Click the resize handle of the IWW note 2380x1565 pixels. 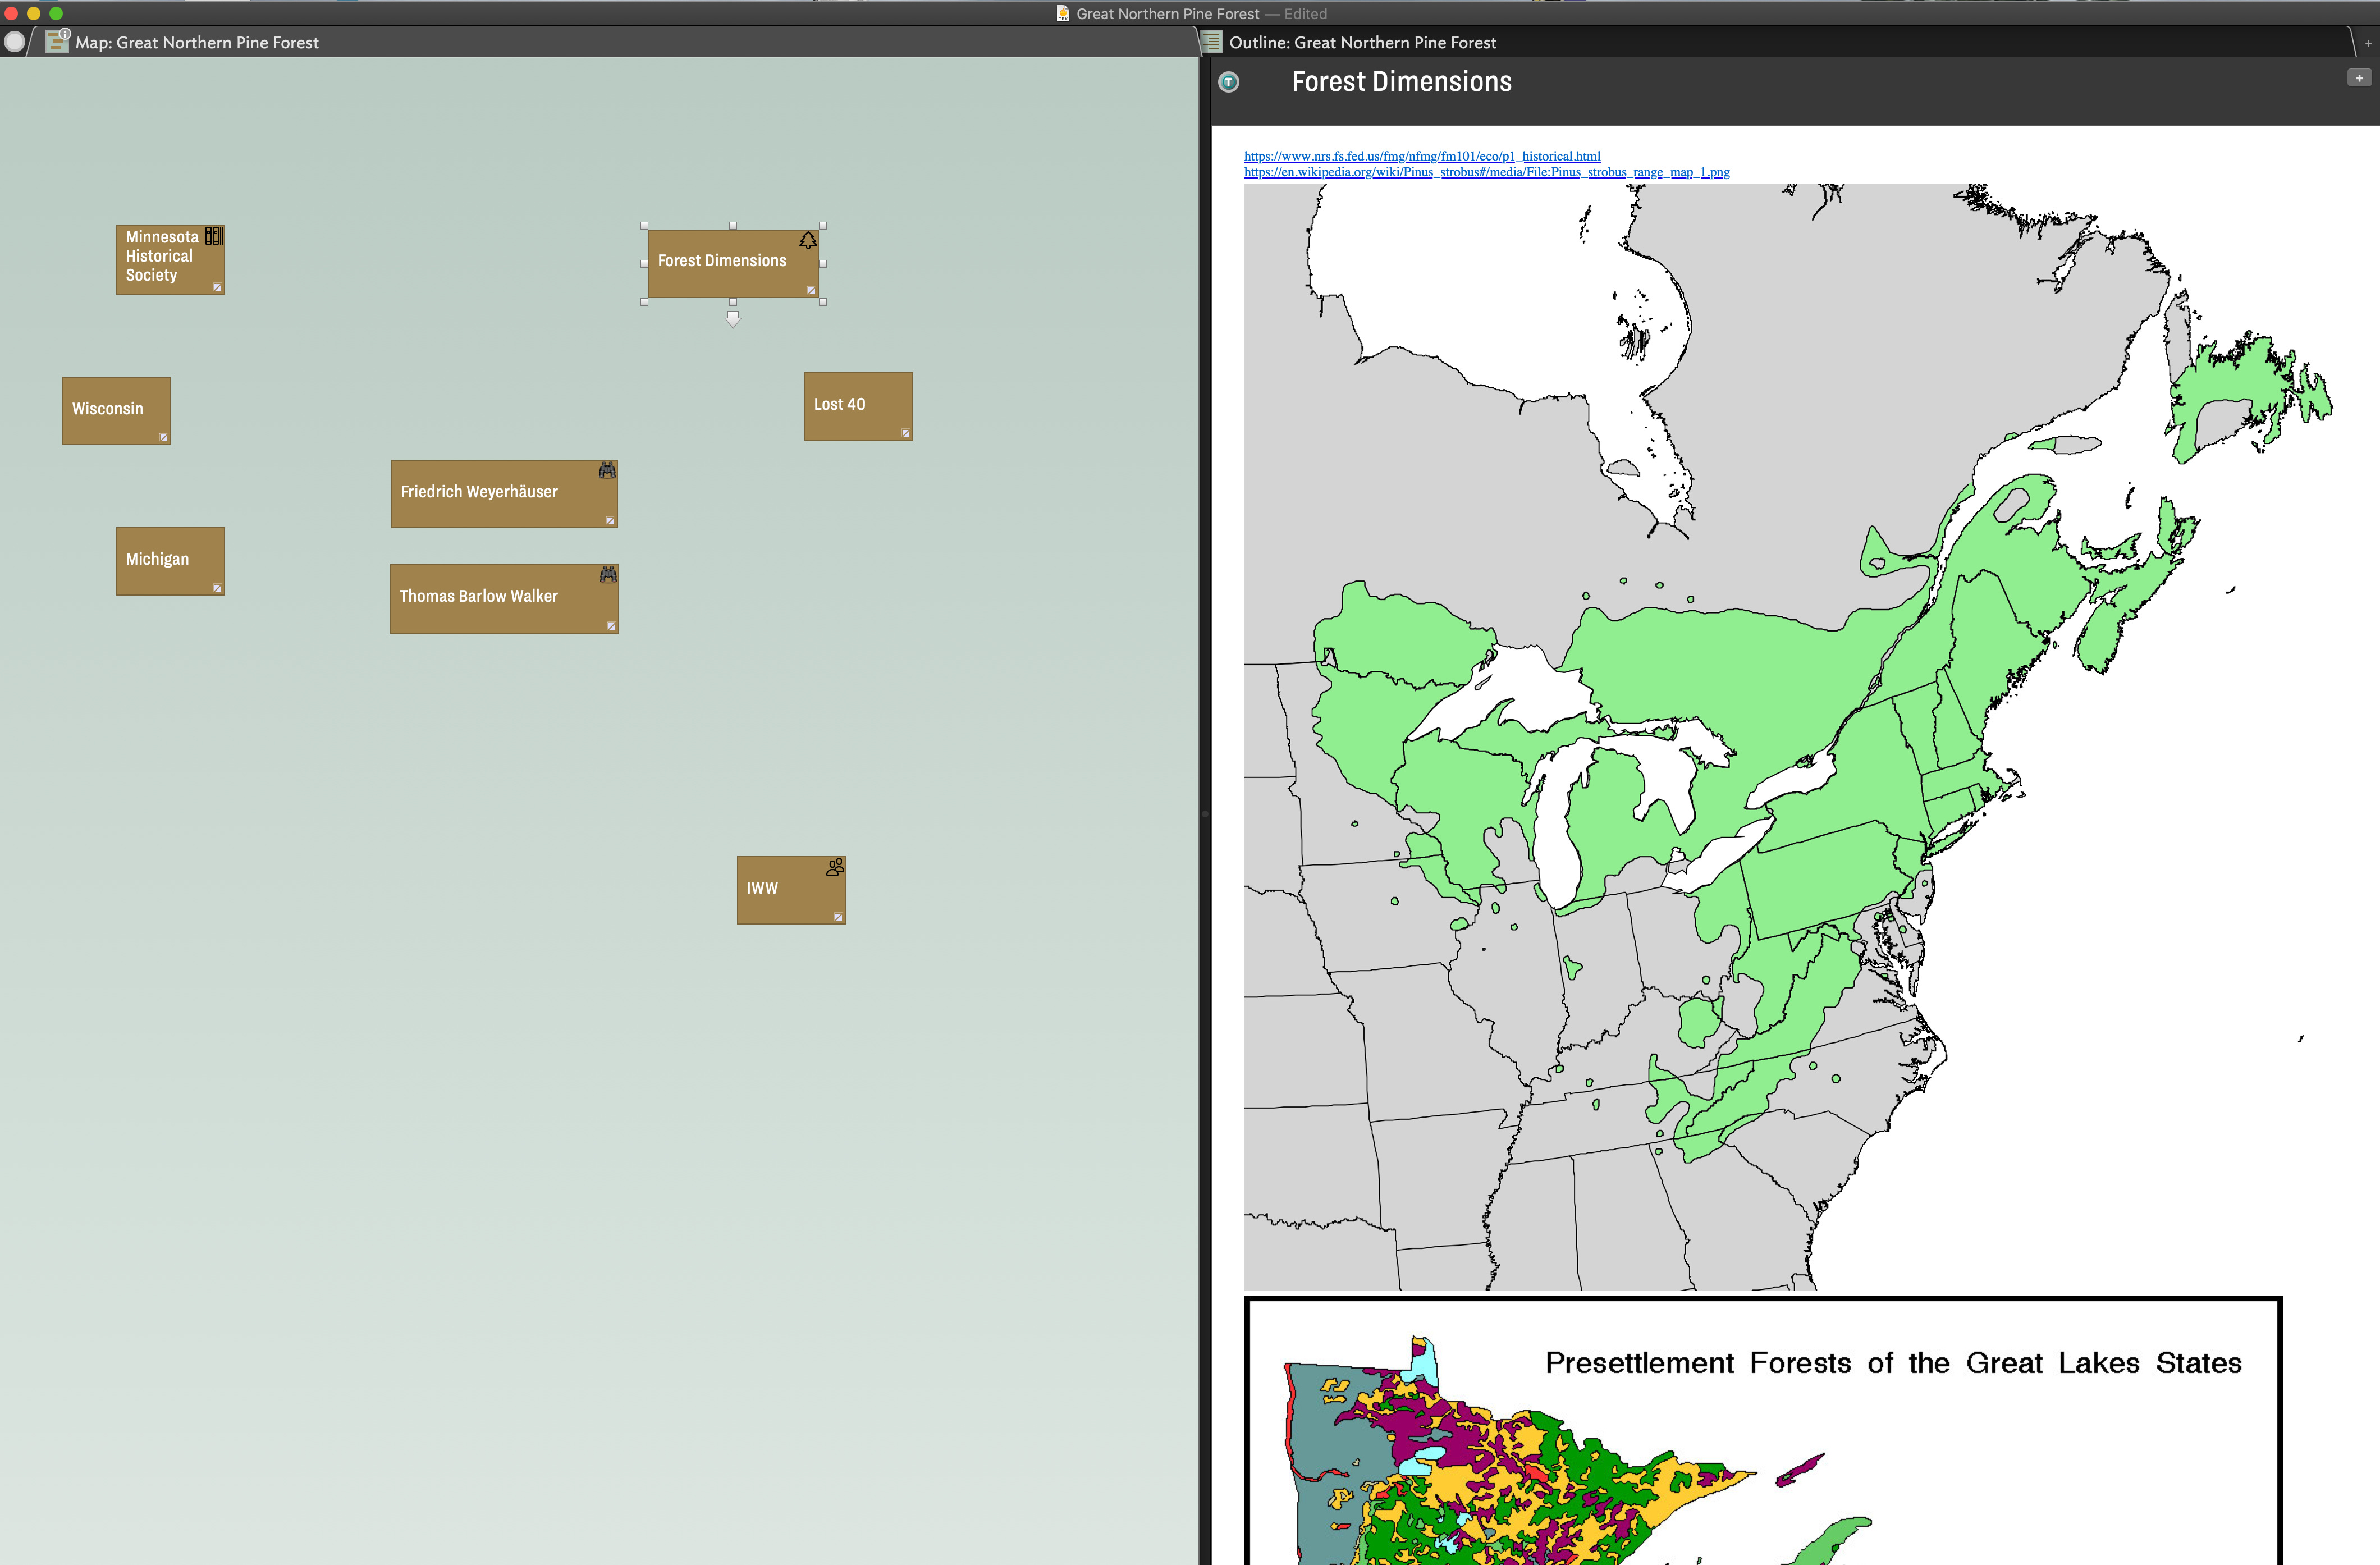pos(838,917)
